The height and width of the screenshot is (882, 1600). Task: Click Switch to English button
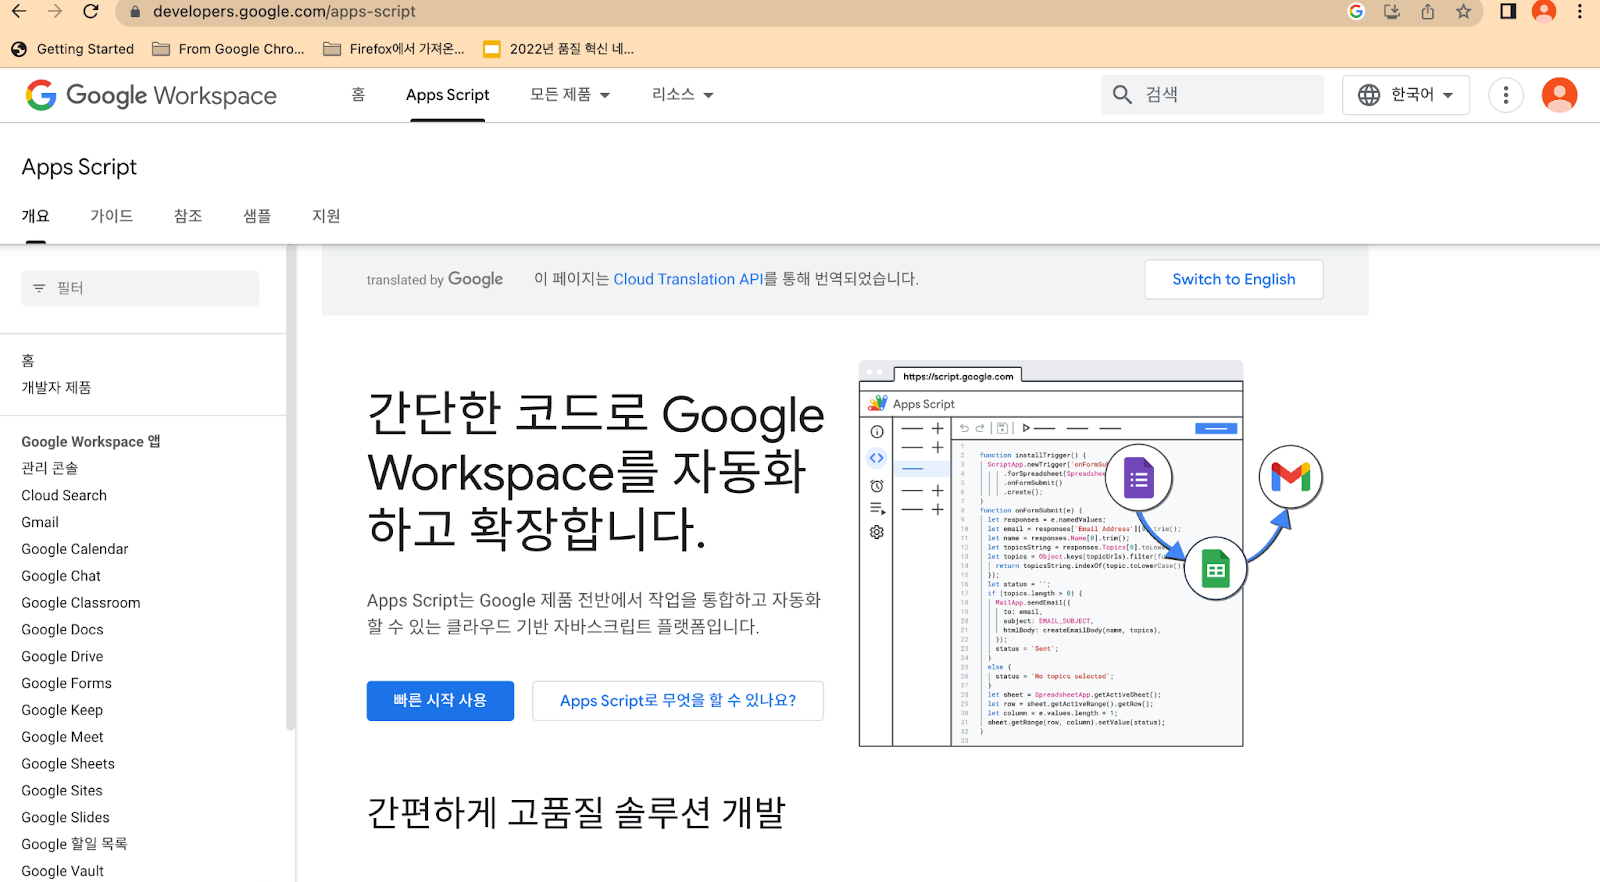pos(1234,279)
